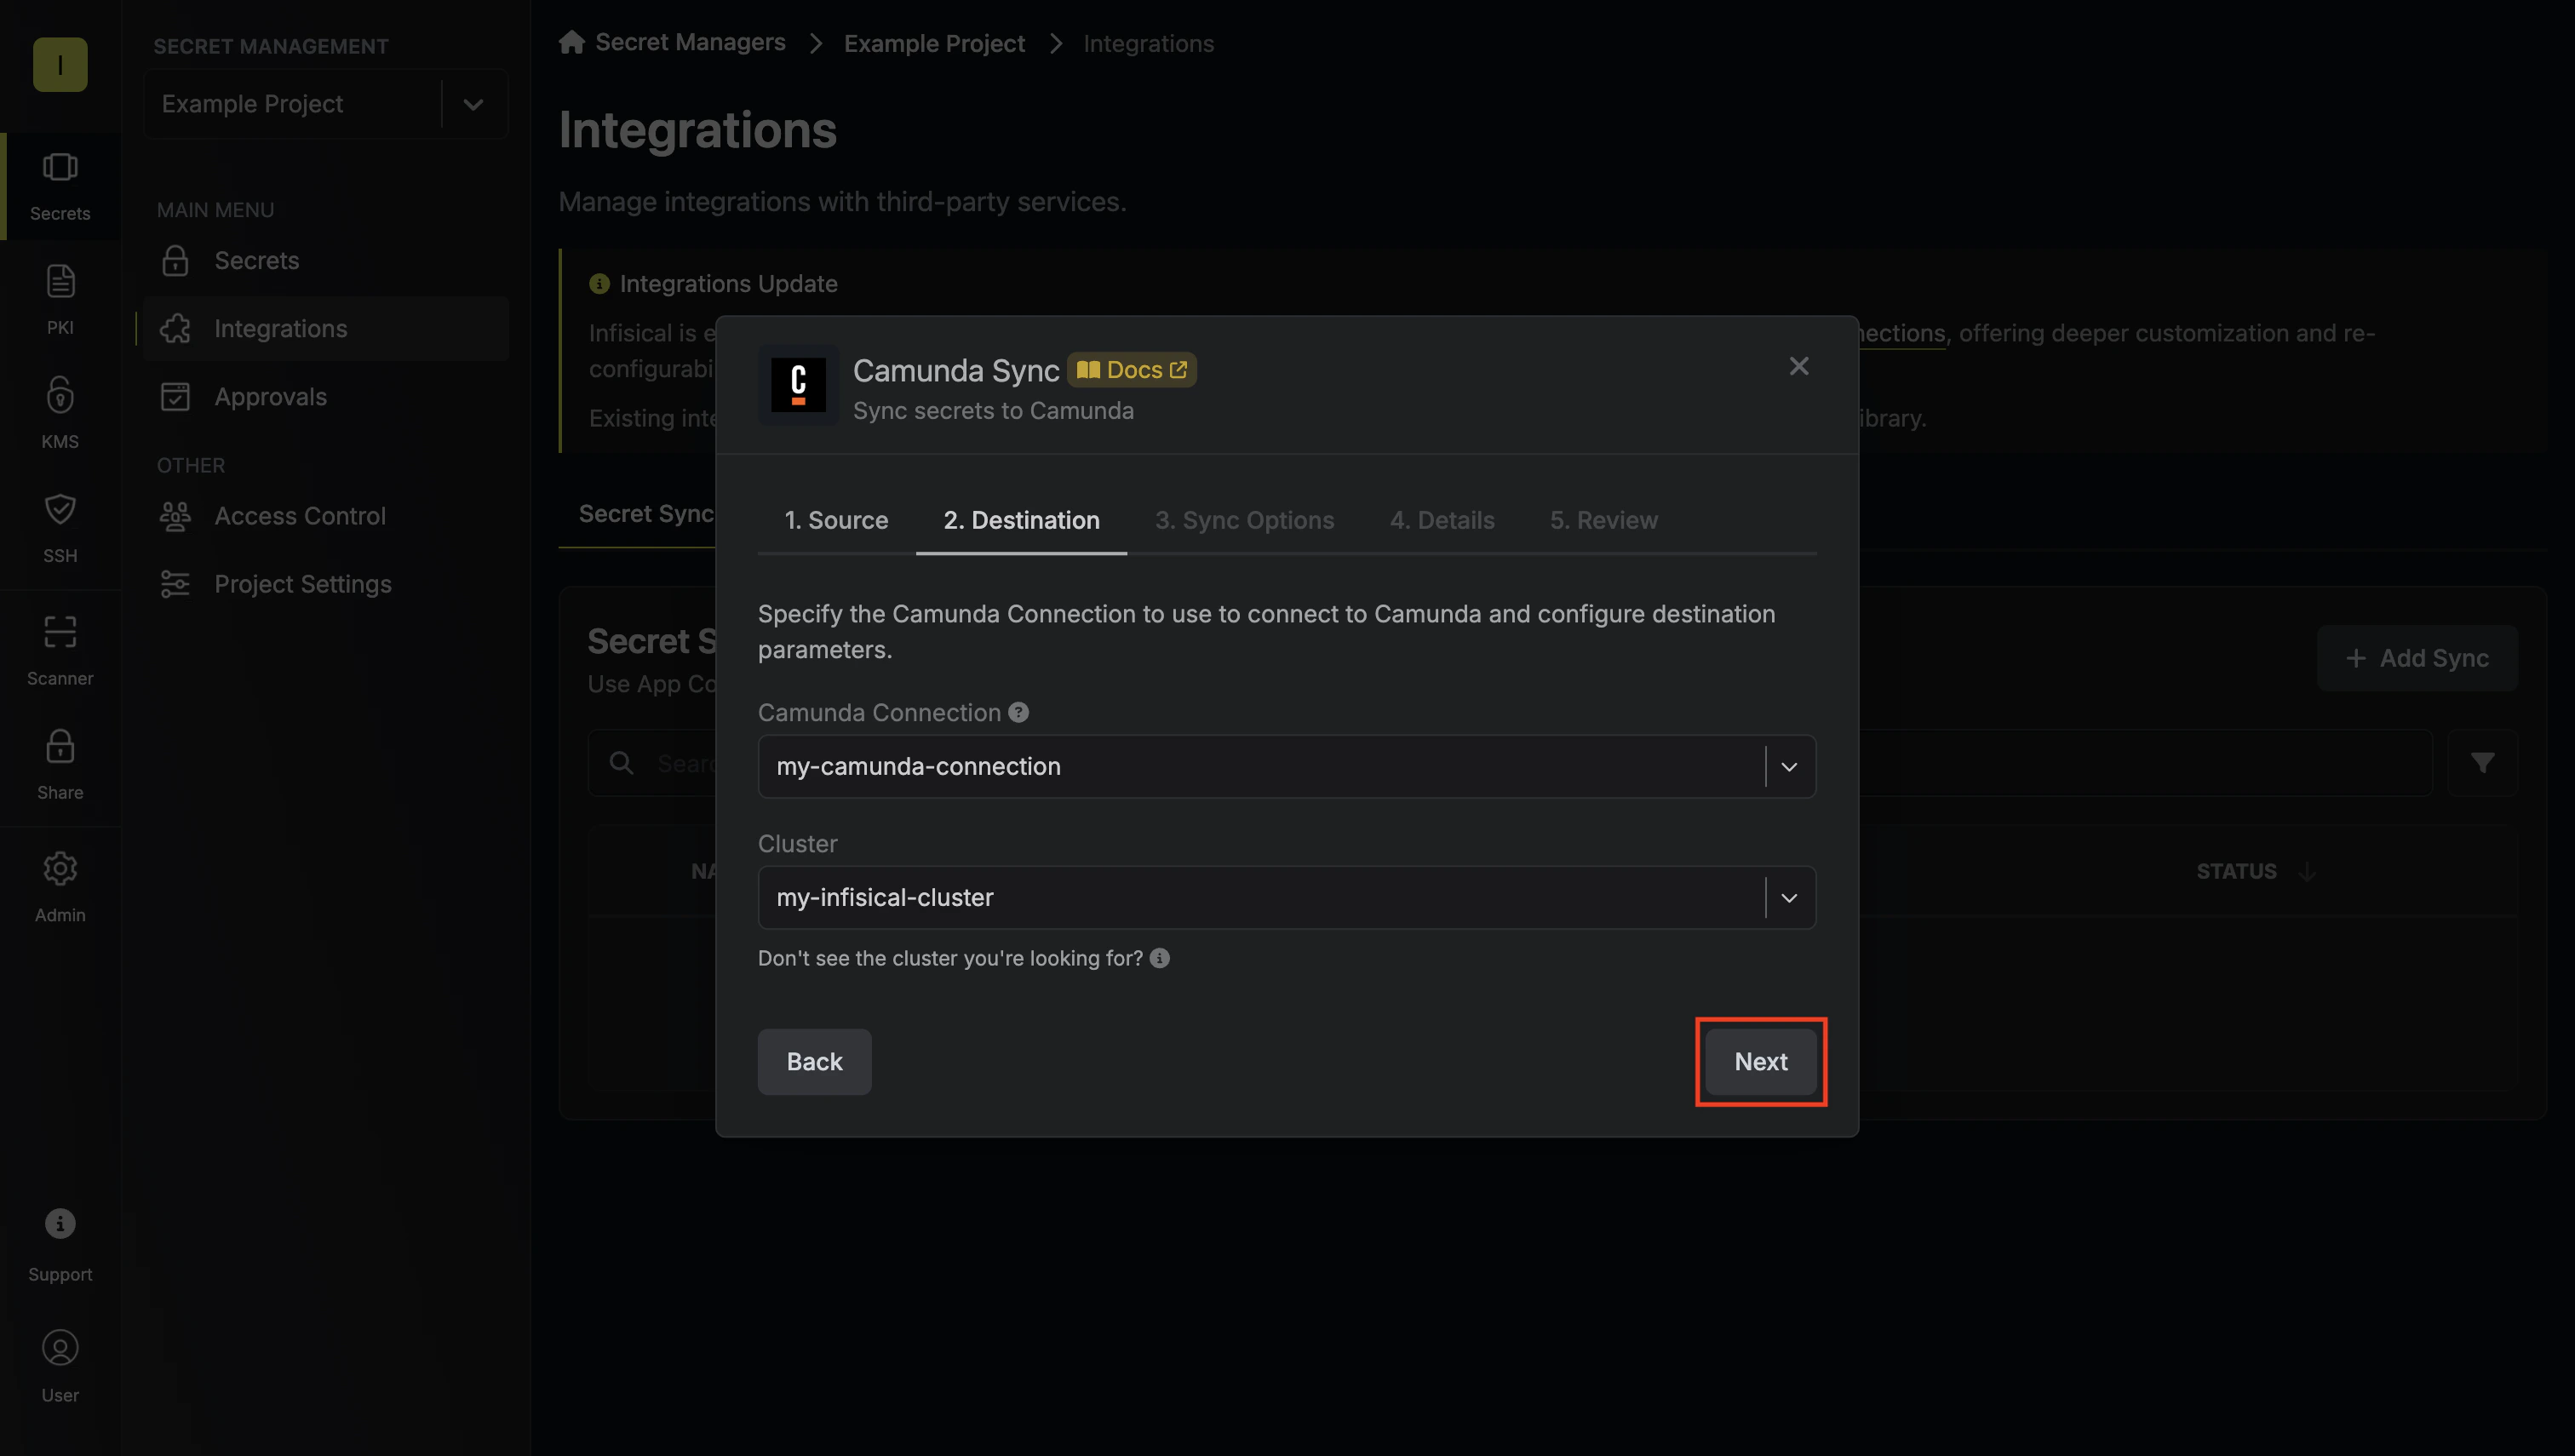Select the 2. Destination step tab
Viewport: 2575px width, 1456px height.
pyautogui.click(x=1021, y=520)
